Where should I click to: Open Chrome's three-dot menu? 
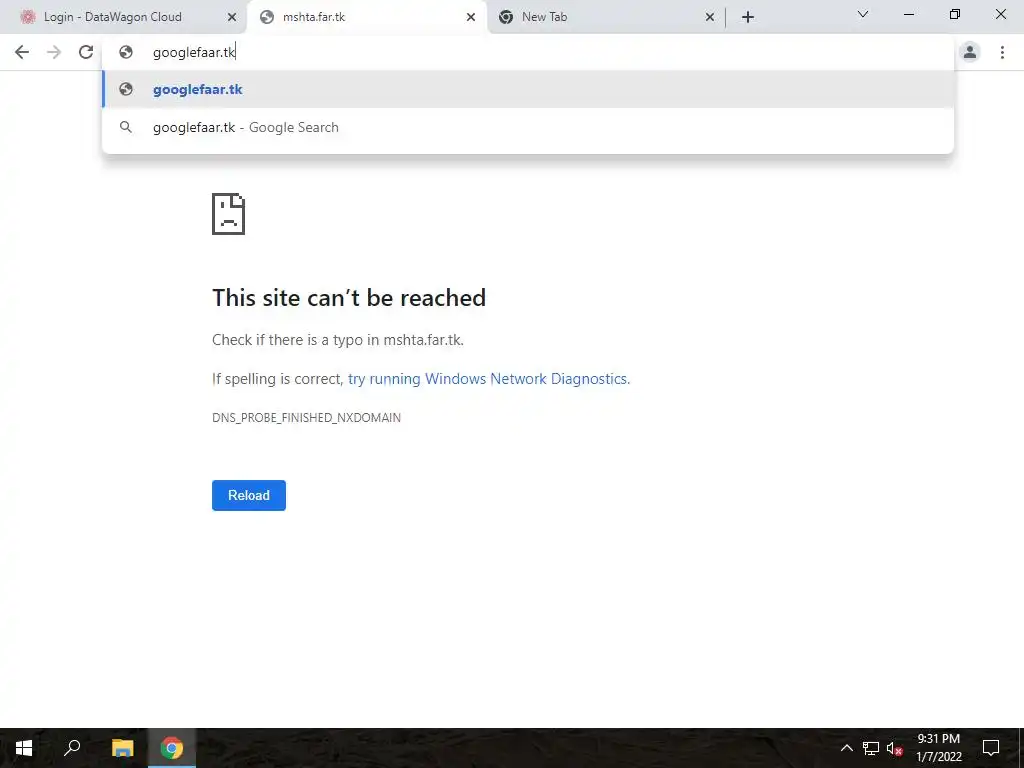[x=1002, y=52]
